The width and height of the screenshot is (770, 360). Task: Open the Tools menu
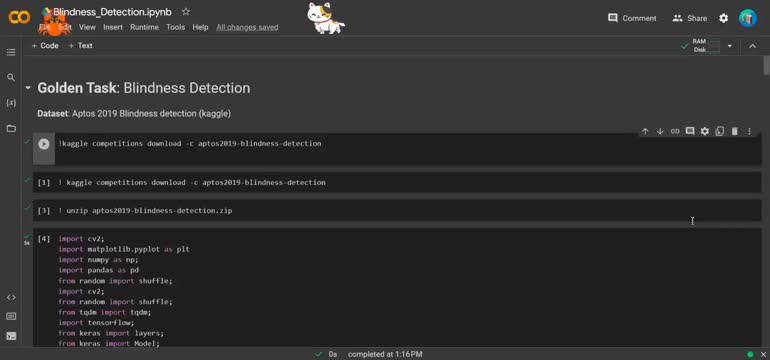[x=175, y=28]
